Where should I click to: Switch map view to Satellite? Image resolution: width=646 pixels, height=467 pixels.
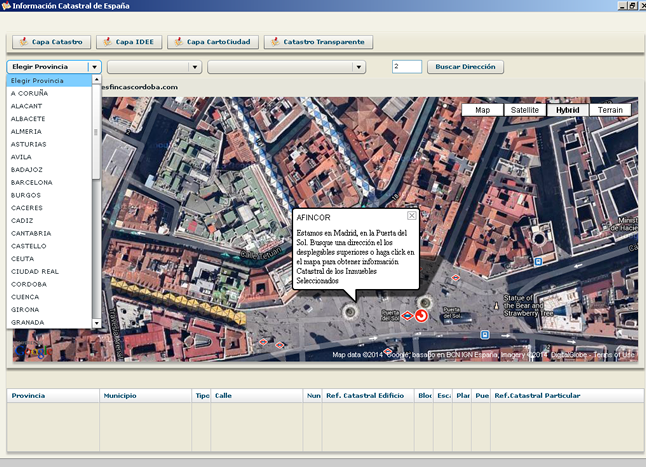[525, 110]
